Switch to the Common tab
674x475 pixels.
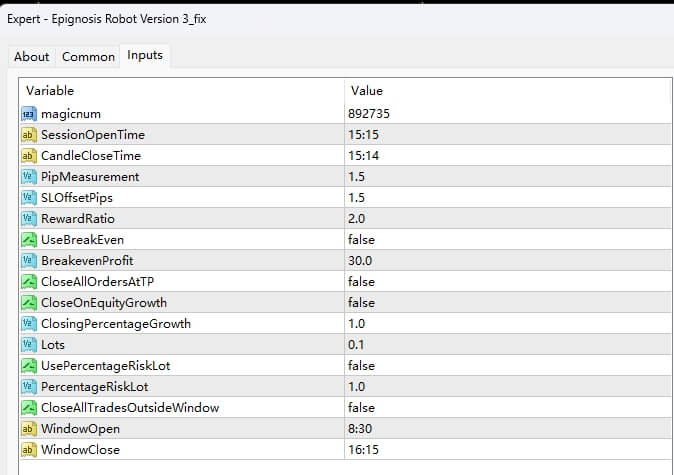click(88, 57)
